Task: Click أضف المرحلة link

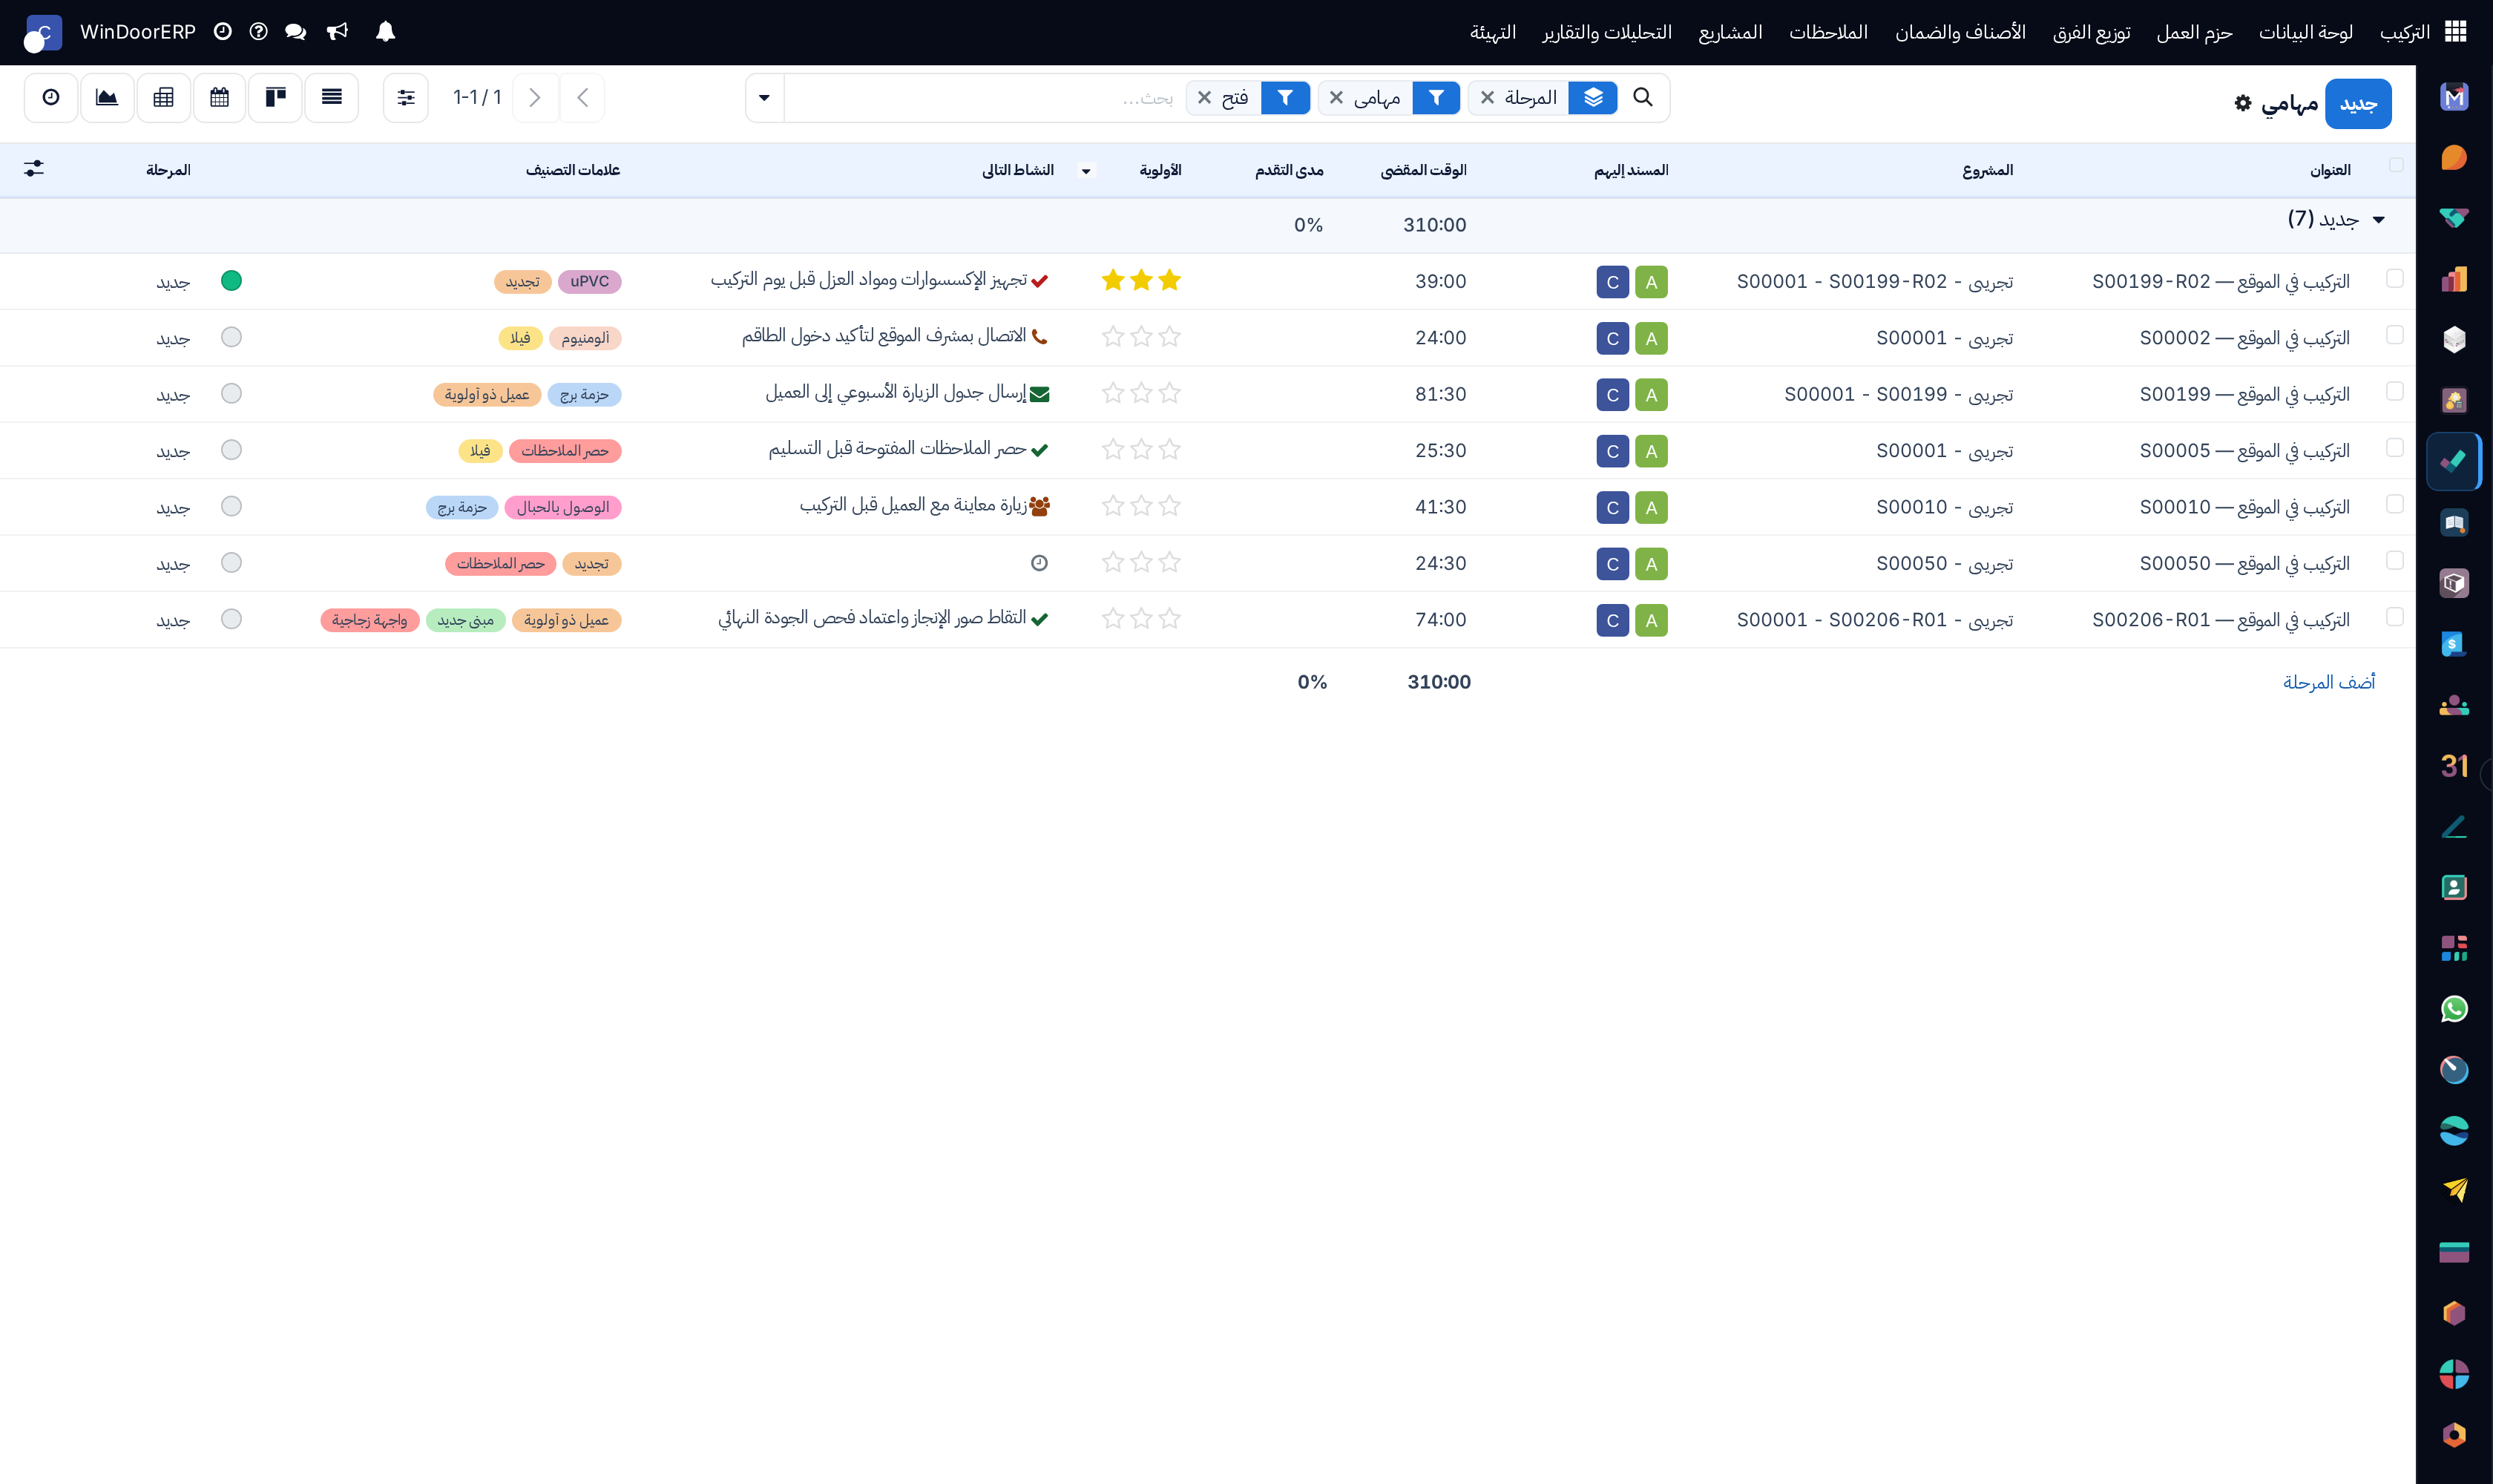Action: coord(2328,682)
